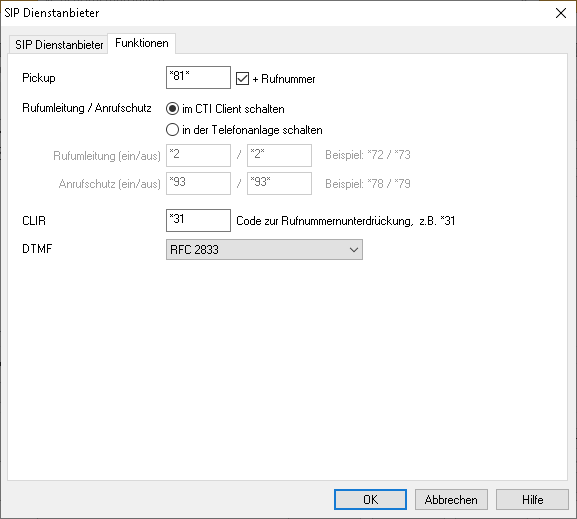Select the Funktionen tab
The width and height of the screenshot is (577, 519).
point(142,43)
